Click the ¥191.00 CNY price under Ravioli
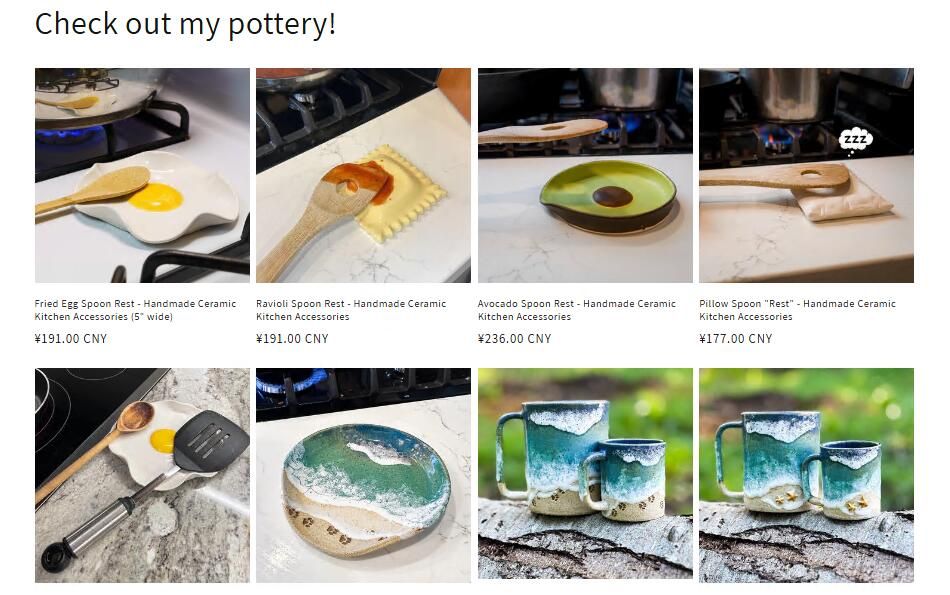This screenshot has width=950, height=595. [x=292, y=339]
